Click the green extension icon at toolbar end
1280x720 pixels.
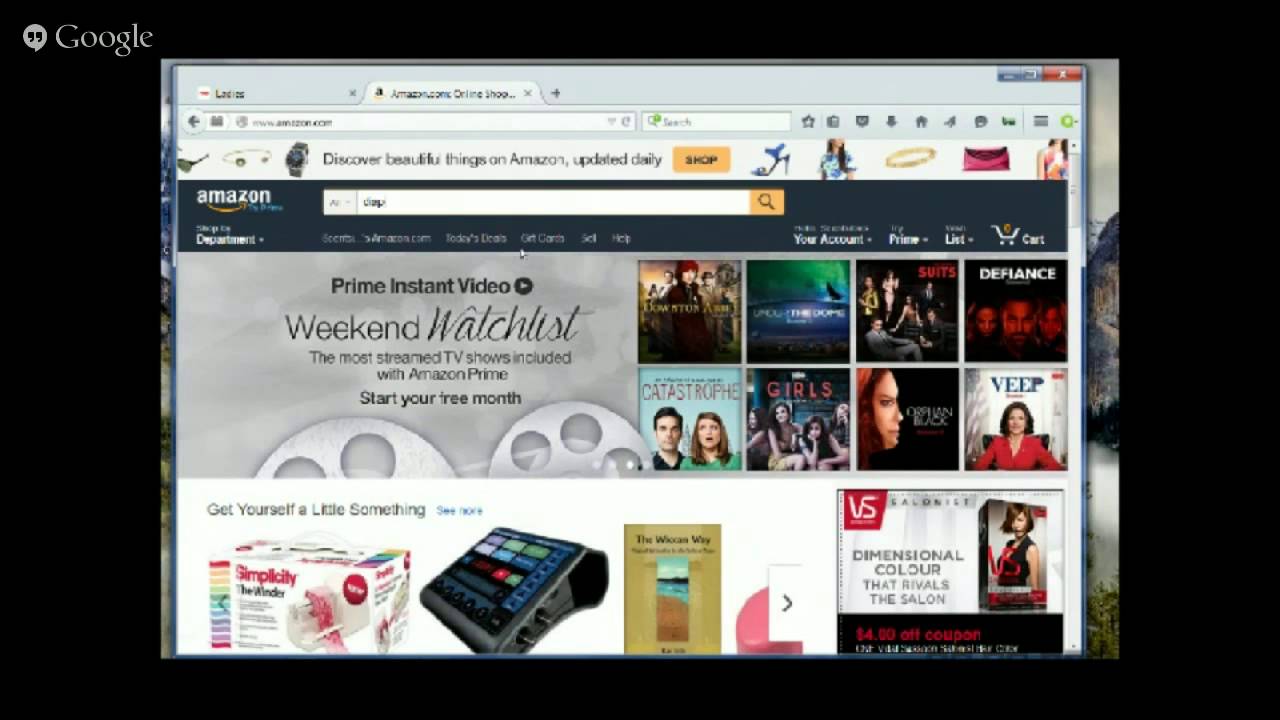click(x=1067, y=121)
